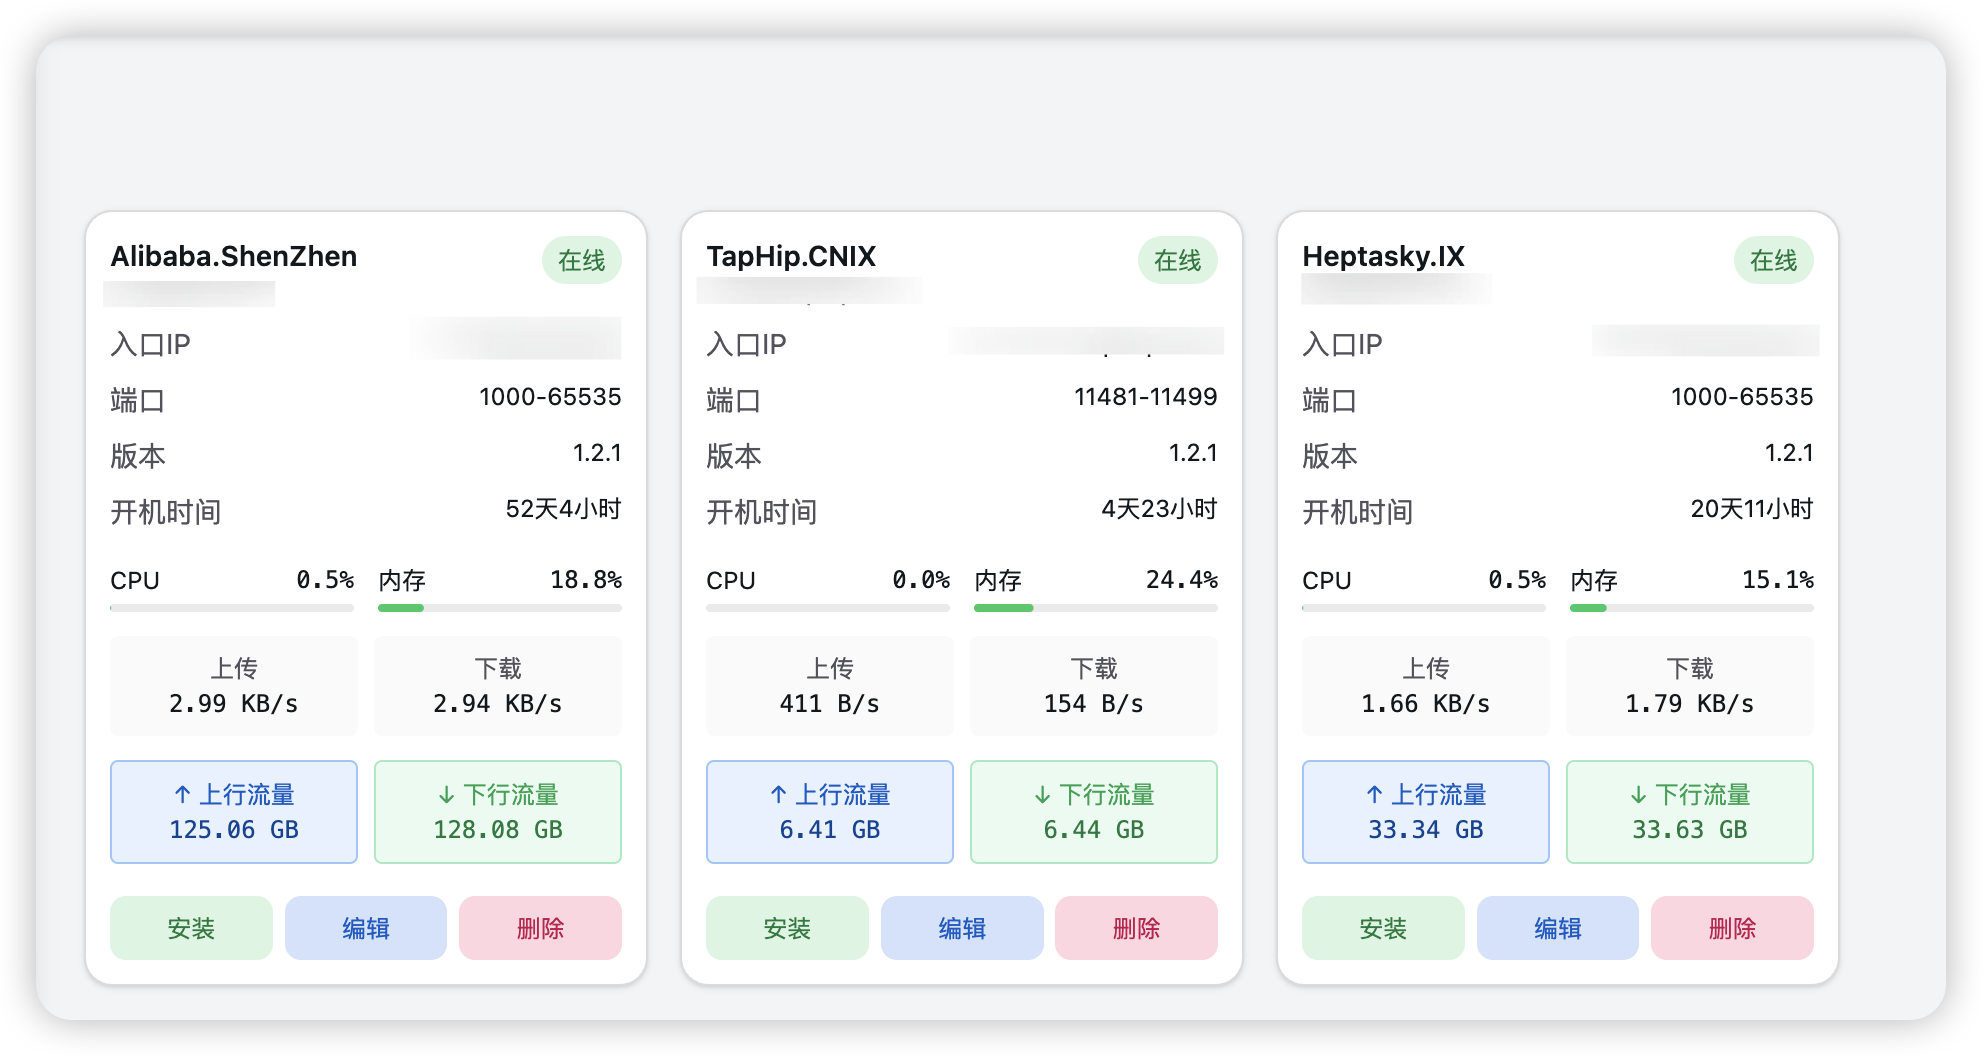Select the TapHip.CNIX node title

click(x=791, y=257)
